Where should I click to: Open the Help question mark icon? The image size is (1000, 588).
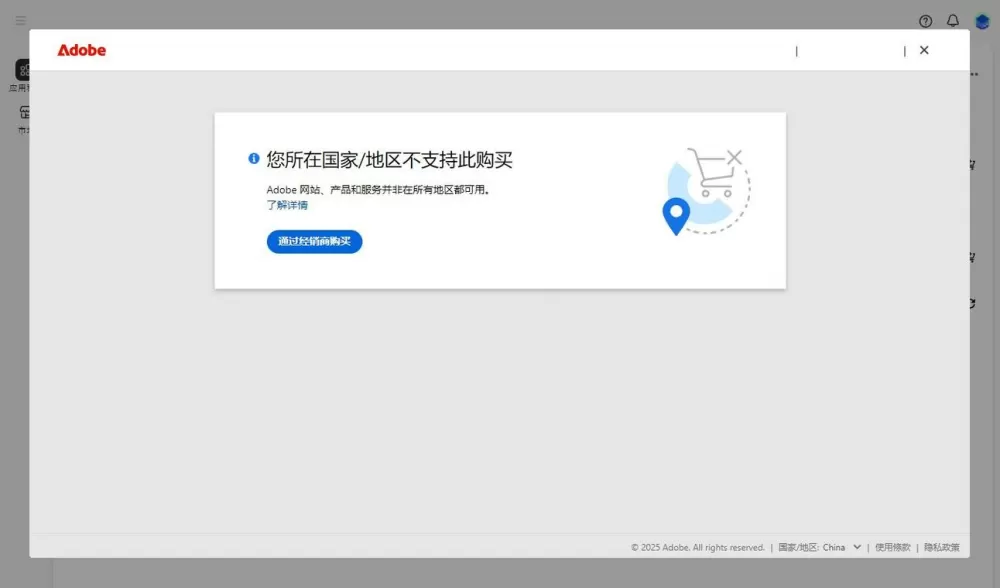point(925,20)
